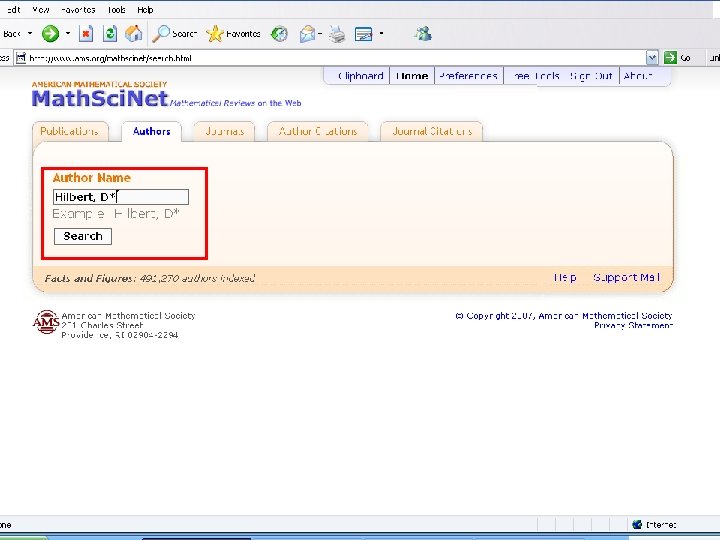Refresh the page using the toolbar icon
Screen dimensions: 720x540
coord(110,34)
